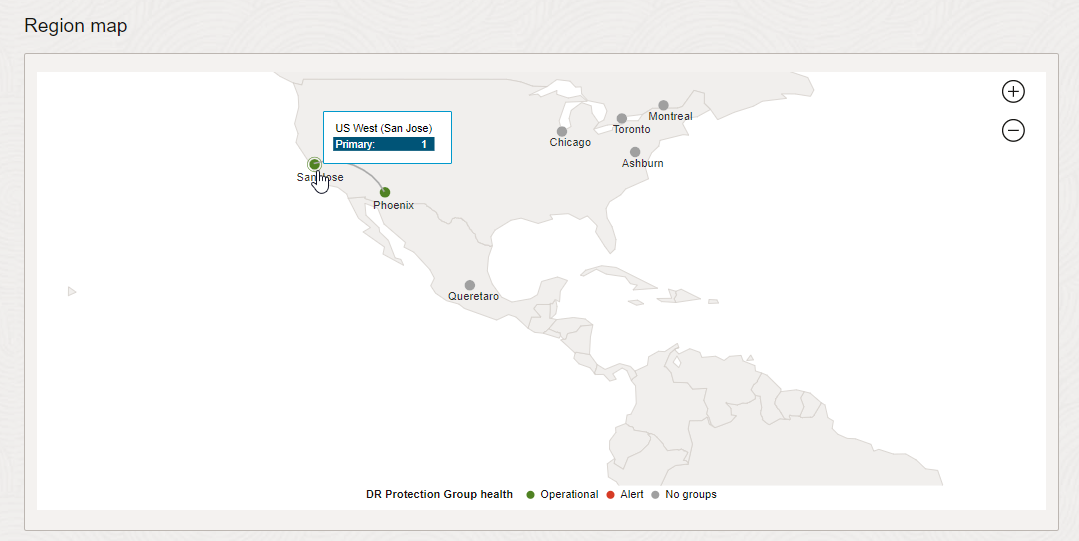Choose the Queretaro region marker dot
Image resolution: width=1079 pixels, height=541 pixels.
pyautogui.click(x=470, y=285)
